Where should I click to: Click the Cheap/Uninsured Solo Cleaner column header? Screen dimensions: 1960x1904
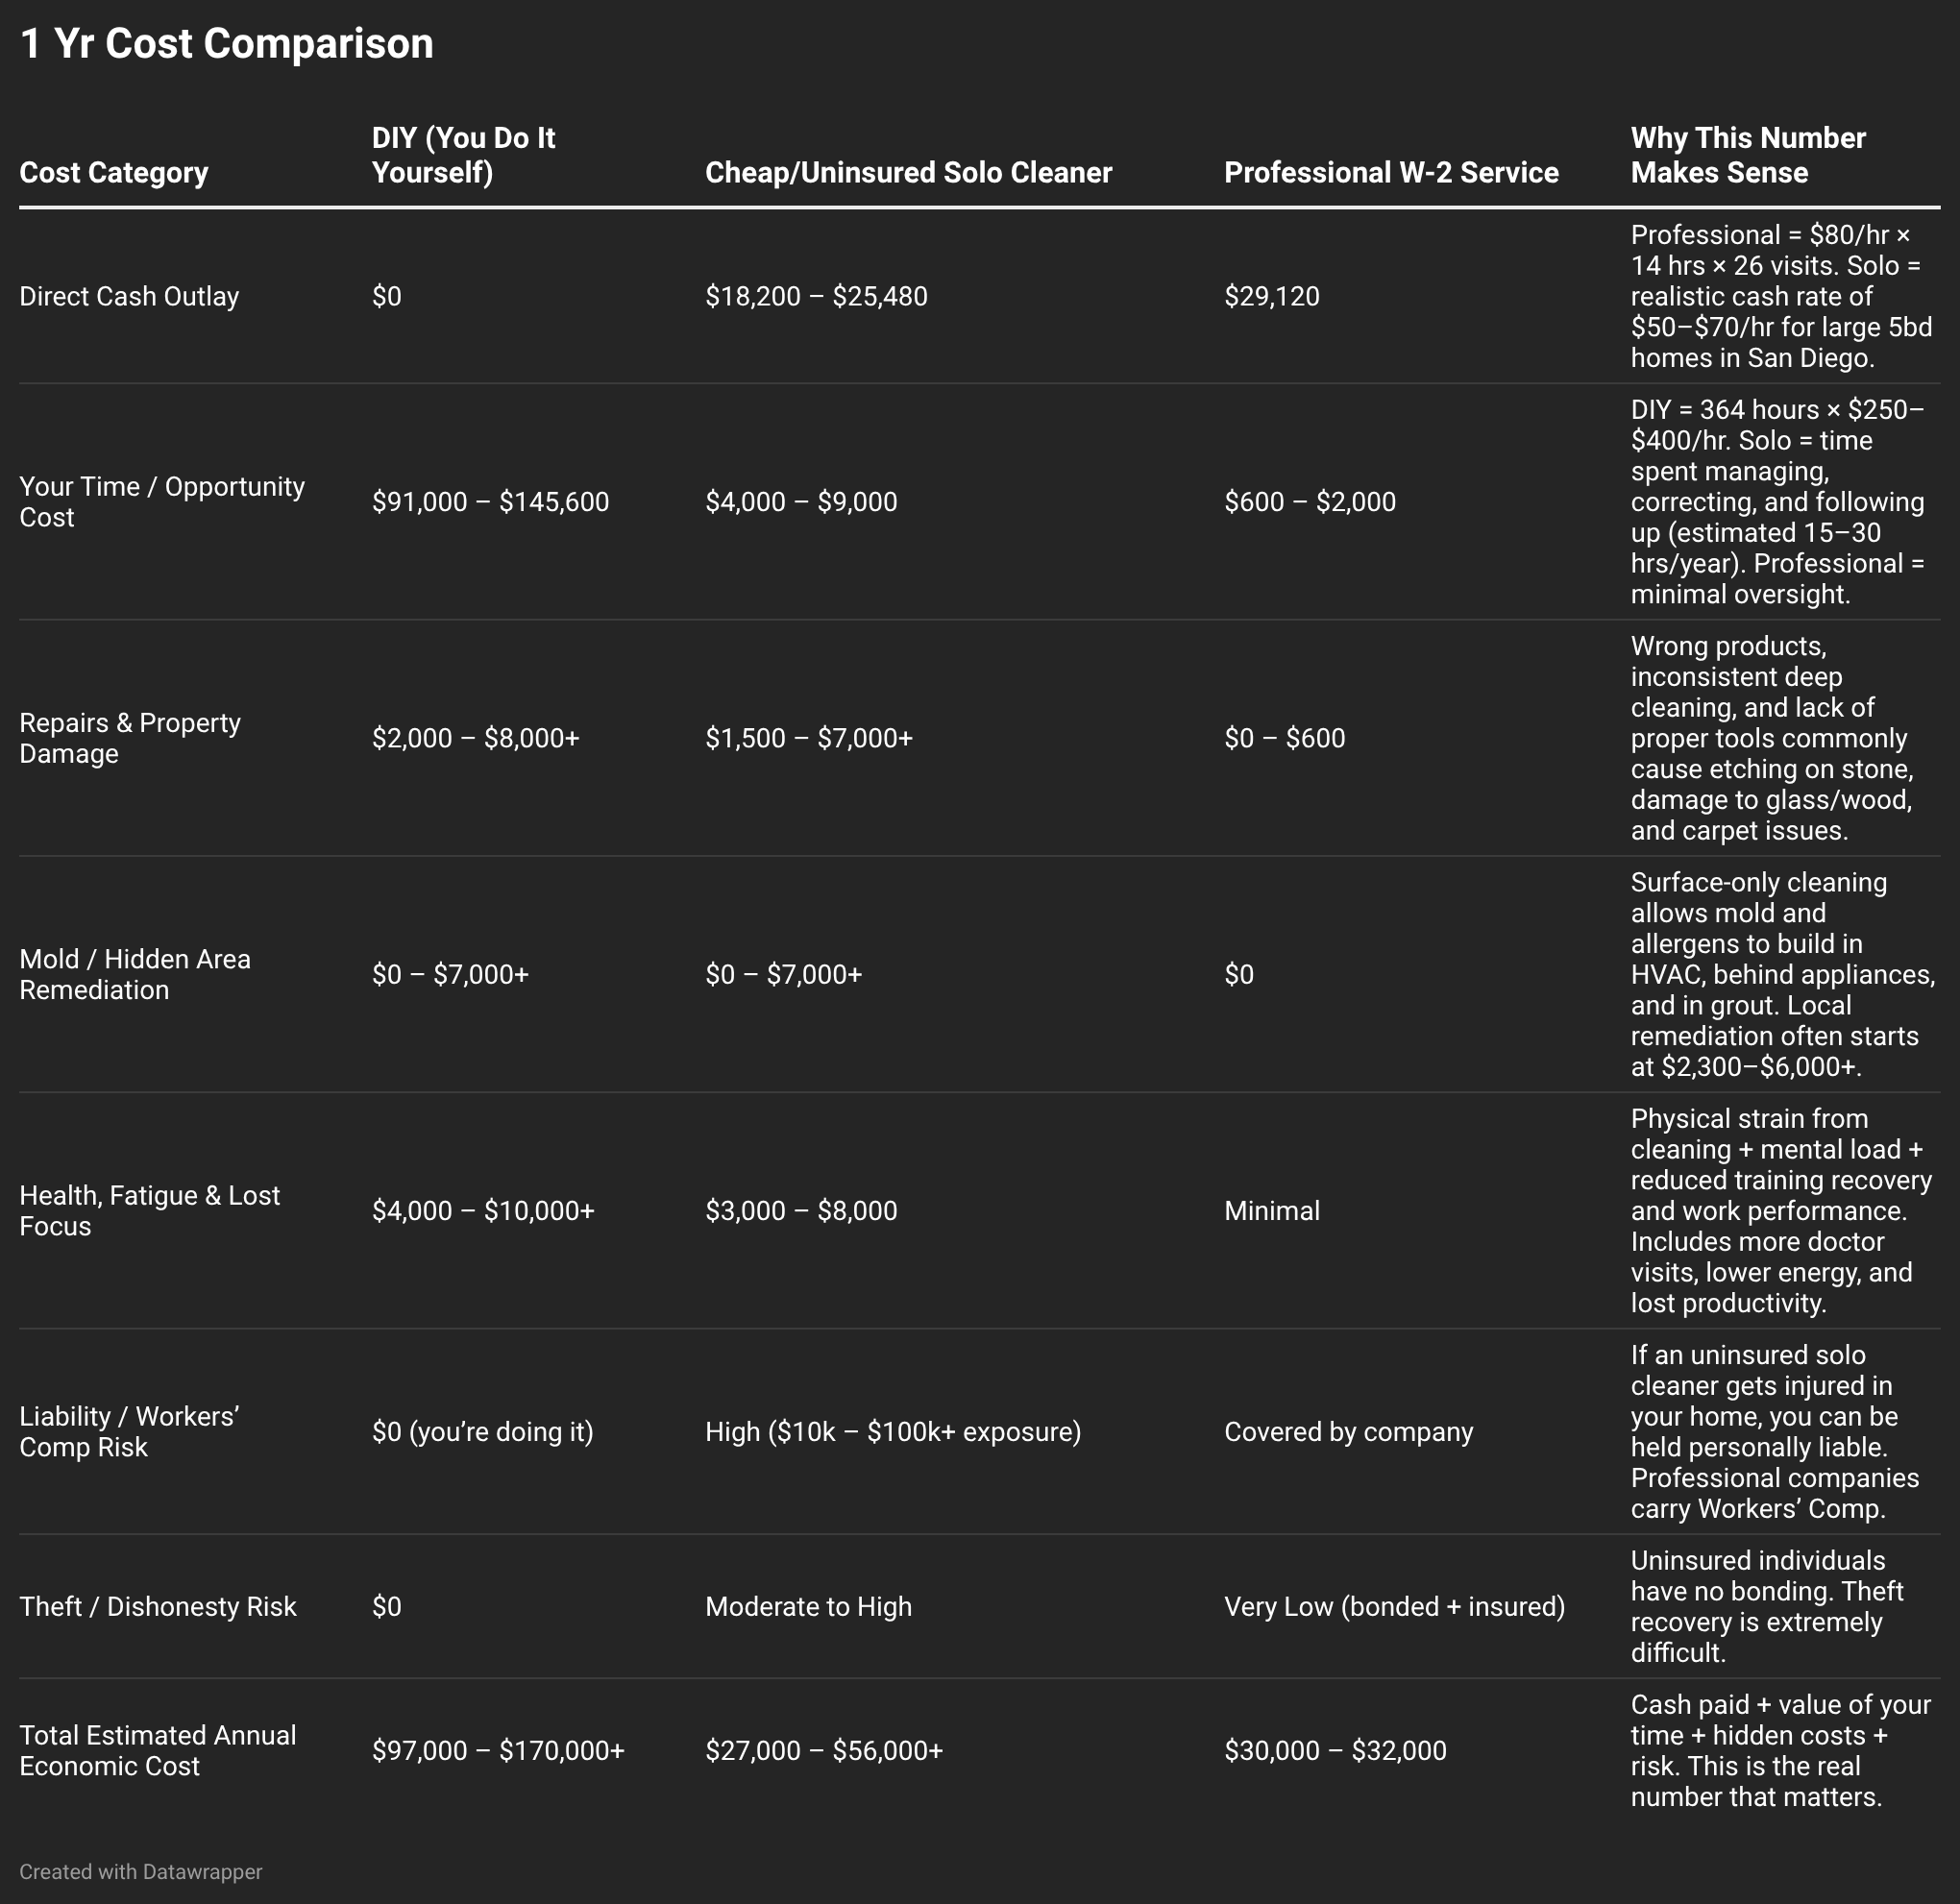click(908, 173)
